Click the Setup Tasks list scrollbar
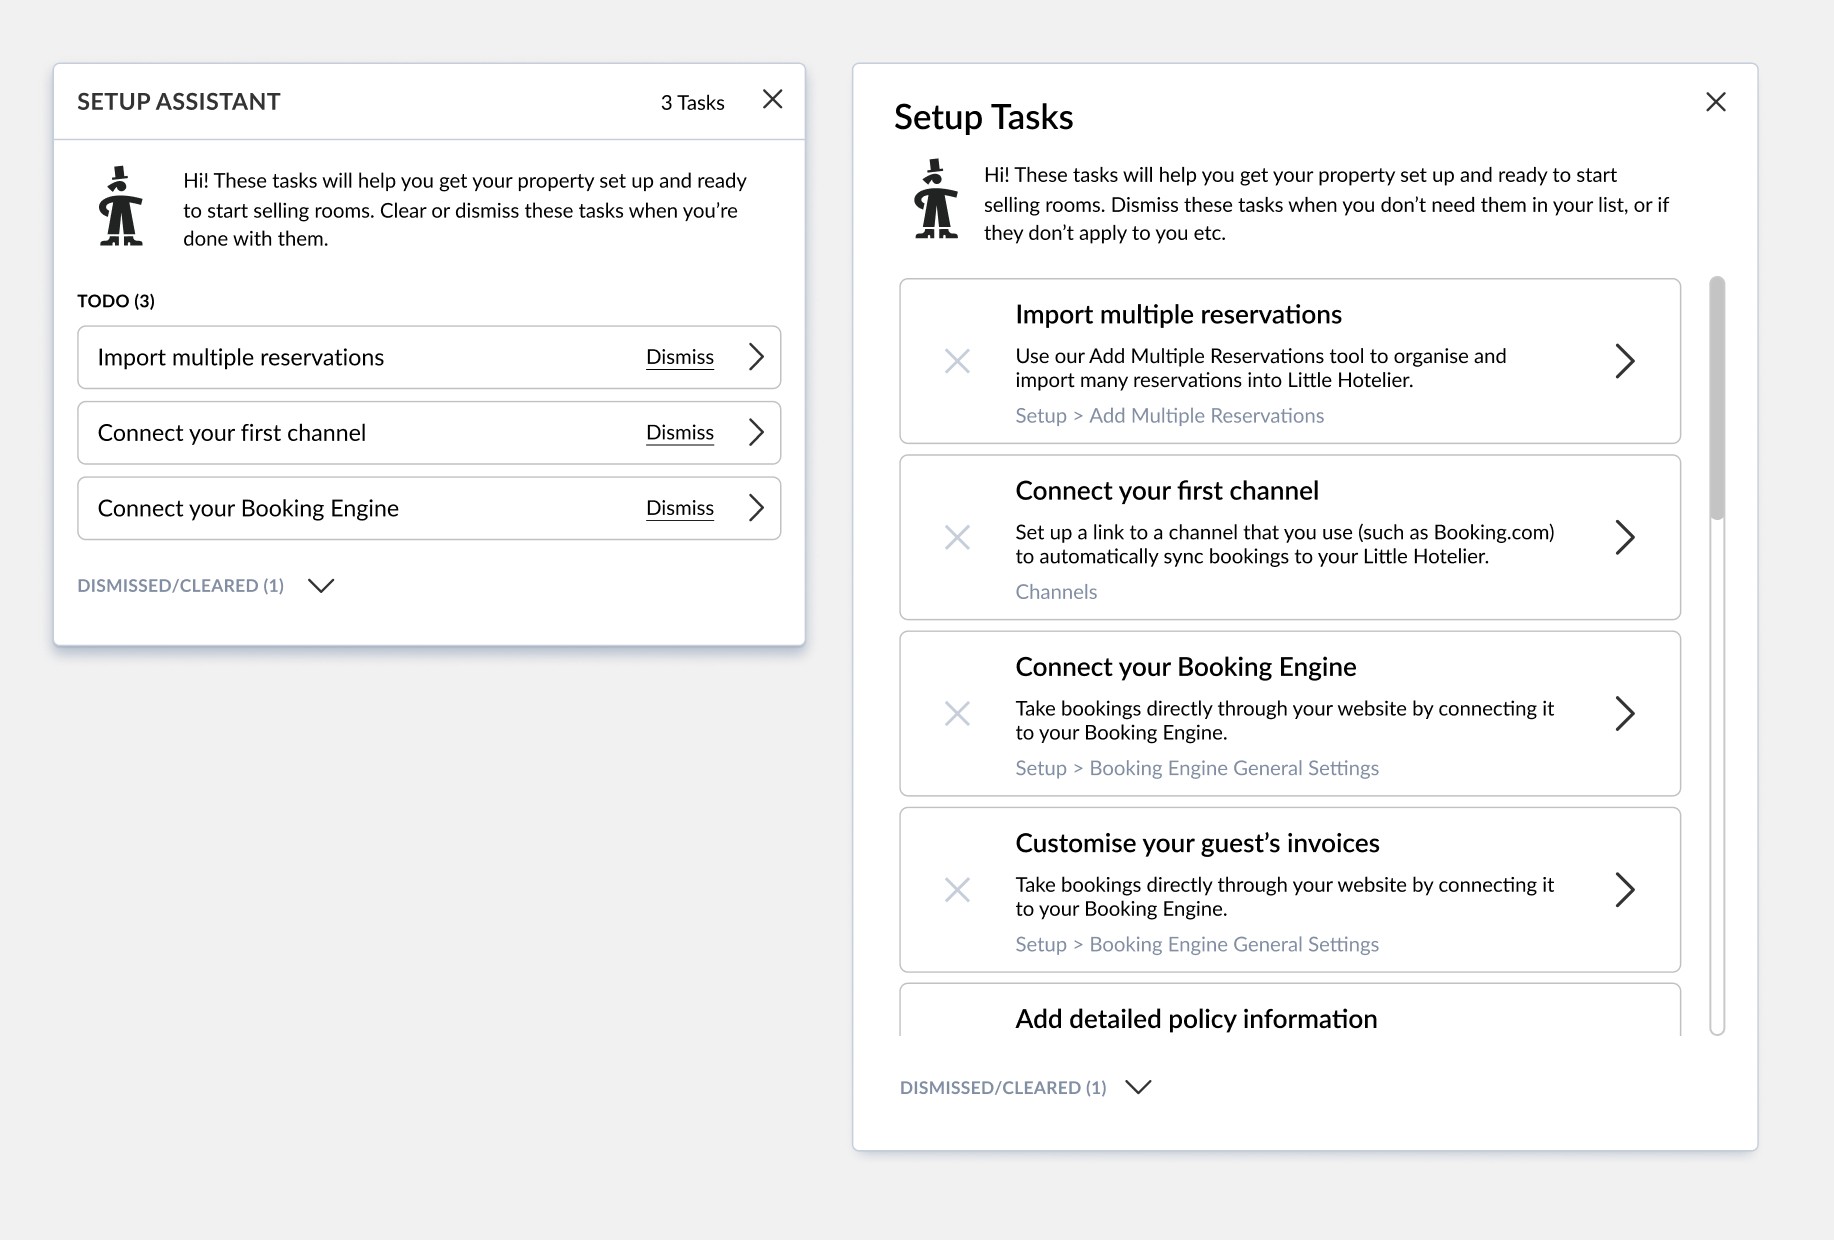 (x=1716, y=400)
